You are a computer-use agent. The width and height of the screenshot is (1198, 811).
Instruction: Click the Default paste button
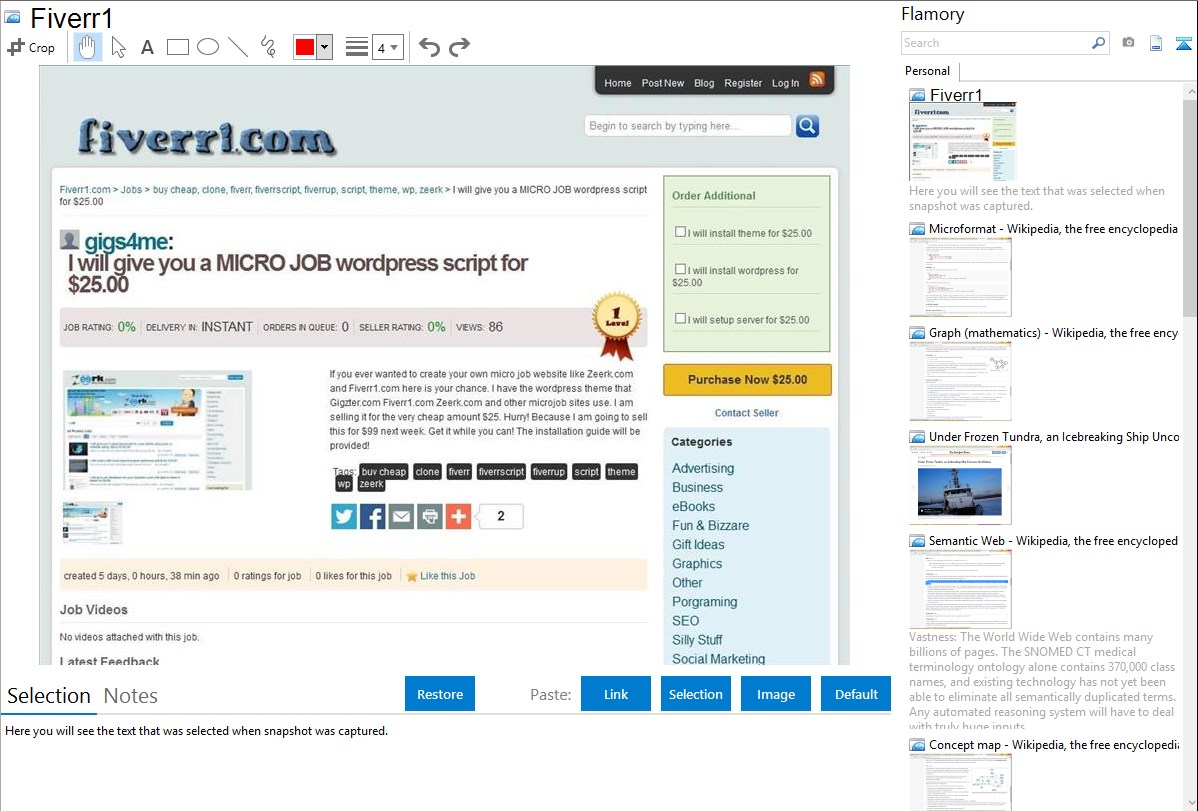pos(856,694)
